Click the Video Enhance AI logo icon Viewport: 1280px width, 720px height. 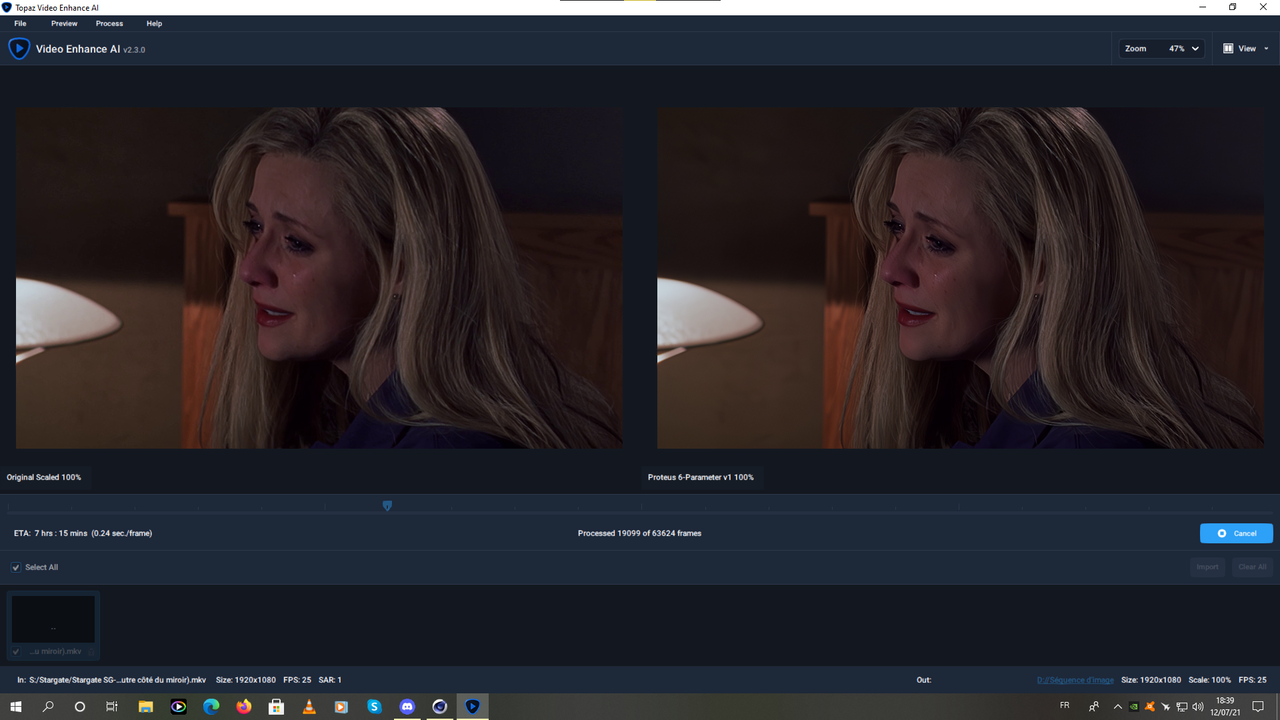pos(19,48)
